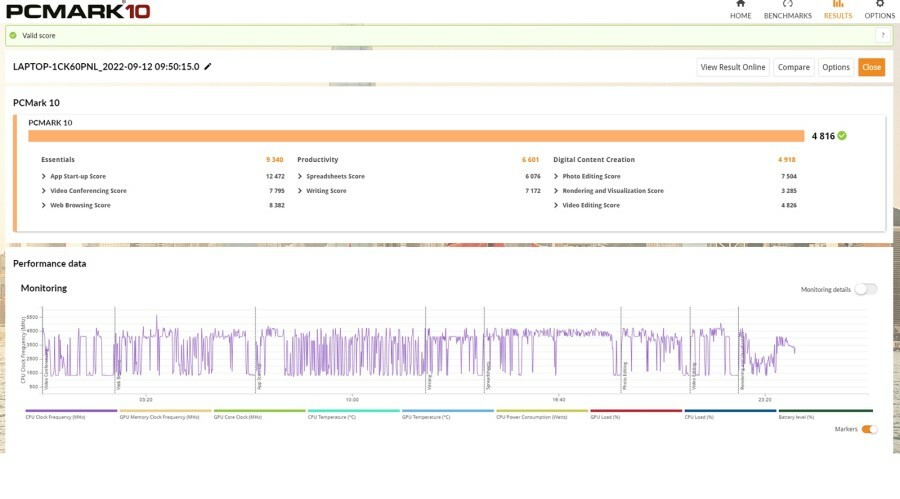The width and height of the screenshot is (900, 499).
Task: Edit result name with pencil icon
Action: tap(208, 67)
